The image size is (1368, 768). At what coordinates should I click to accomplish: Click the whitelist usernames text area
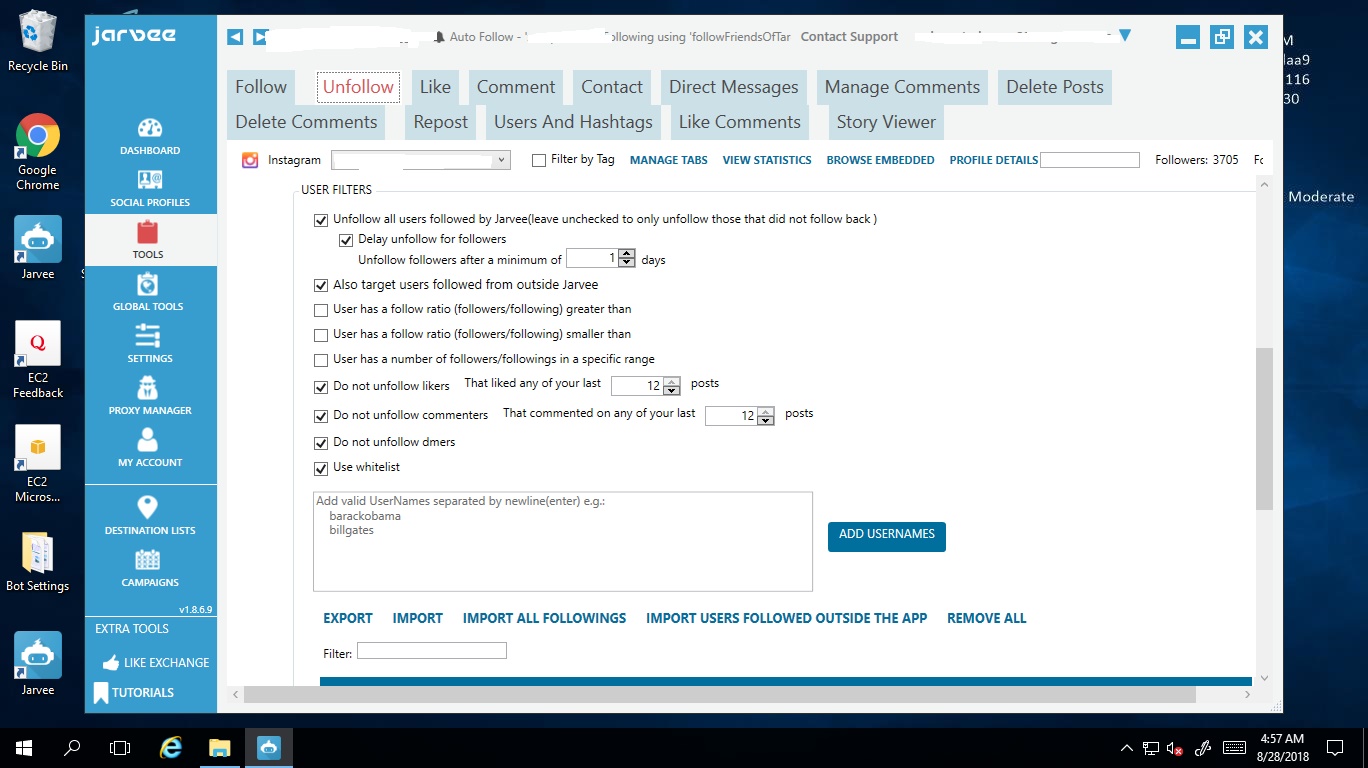click(563, 541)
